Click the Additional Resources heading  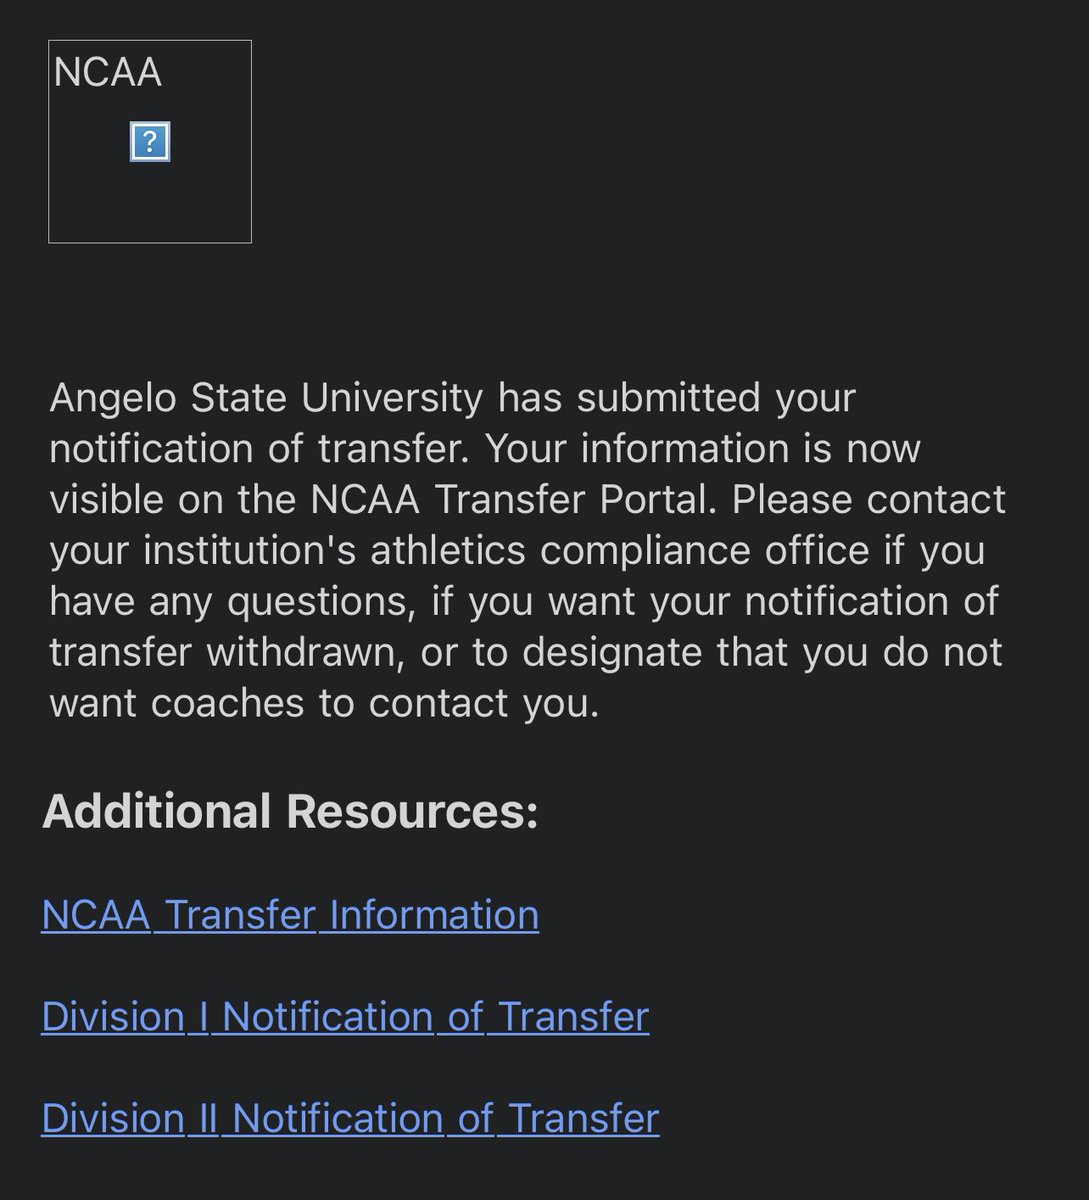(x=290, y=811)
